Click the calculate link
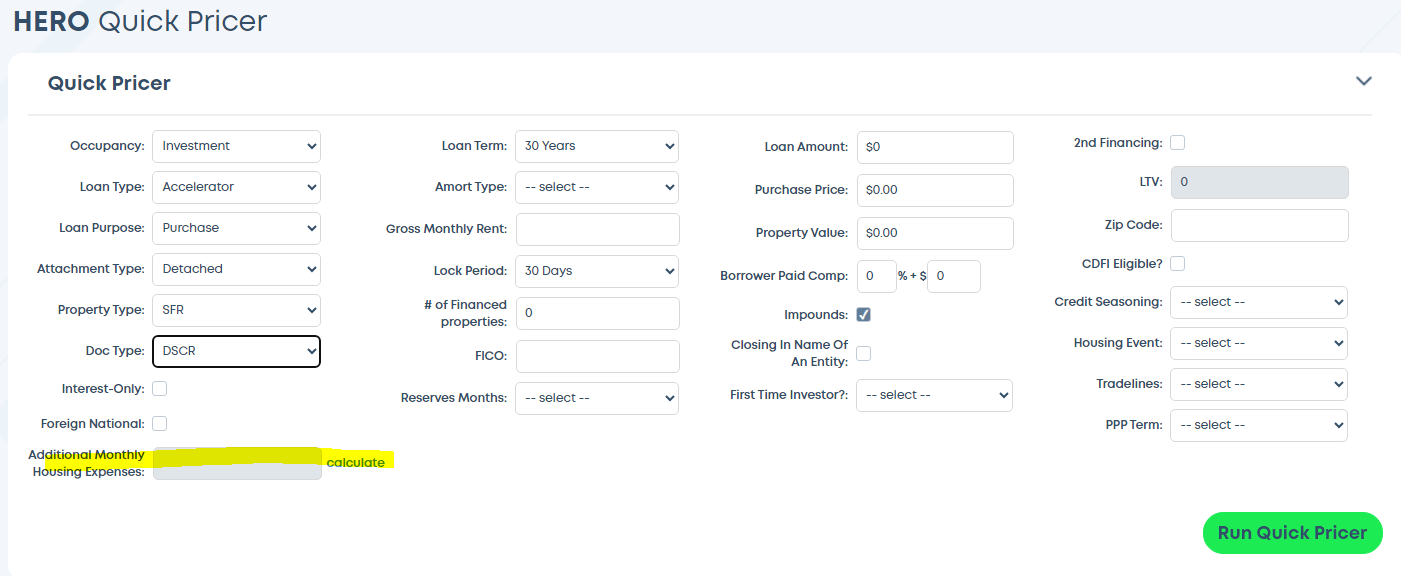Viewport: 1401px width, 576px height. [355, 462]
